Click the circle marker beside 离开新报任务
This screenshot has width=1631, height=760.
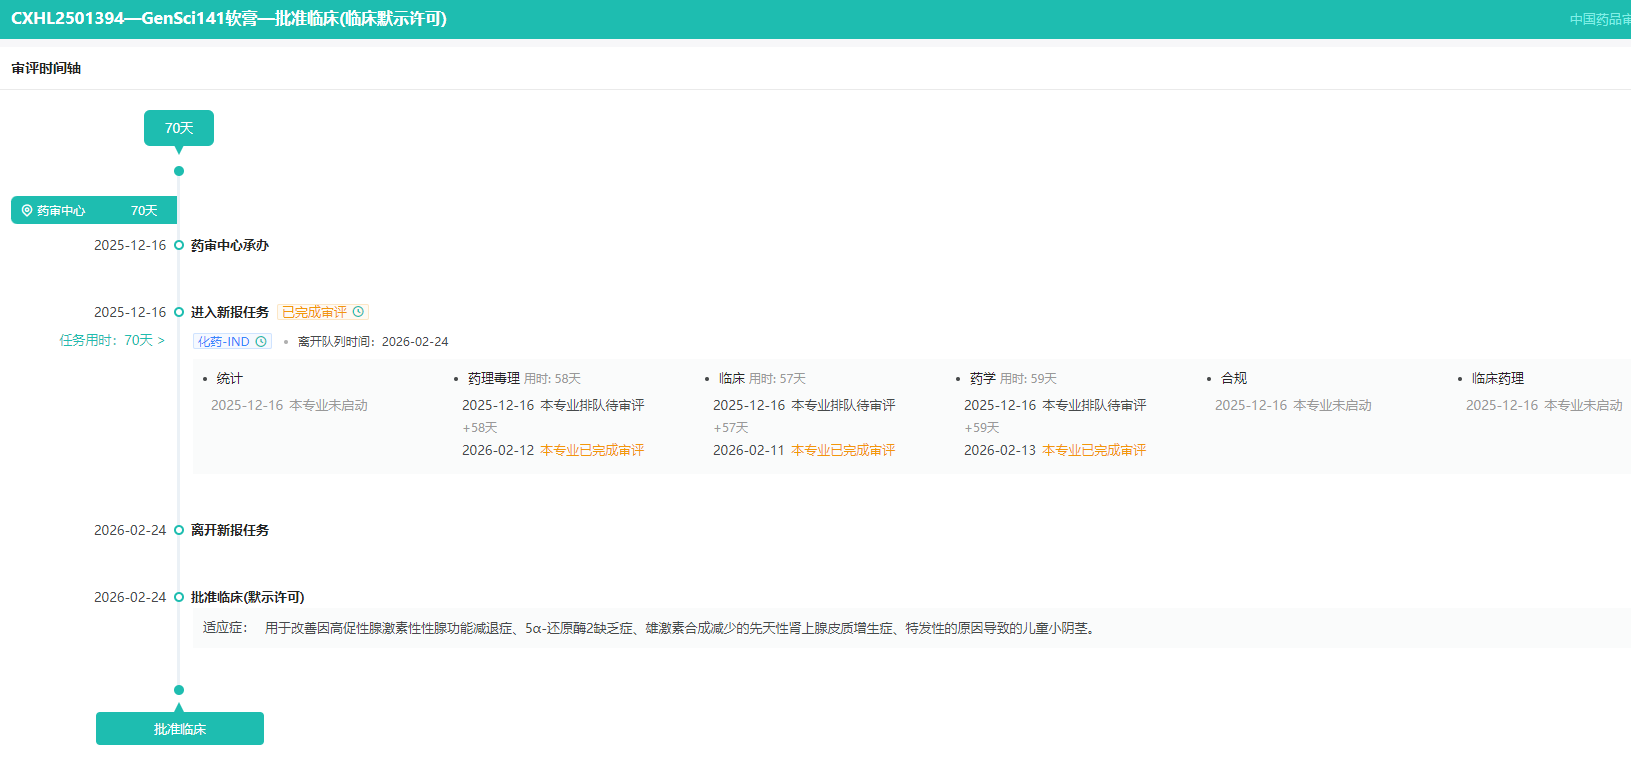(179, 530)
